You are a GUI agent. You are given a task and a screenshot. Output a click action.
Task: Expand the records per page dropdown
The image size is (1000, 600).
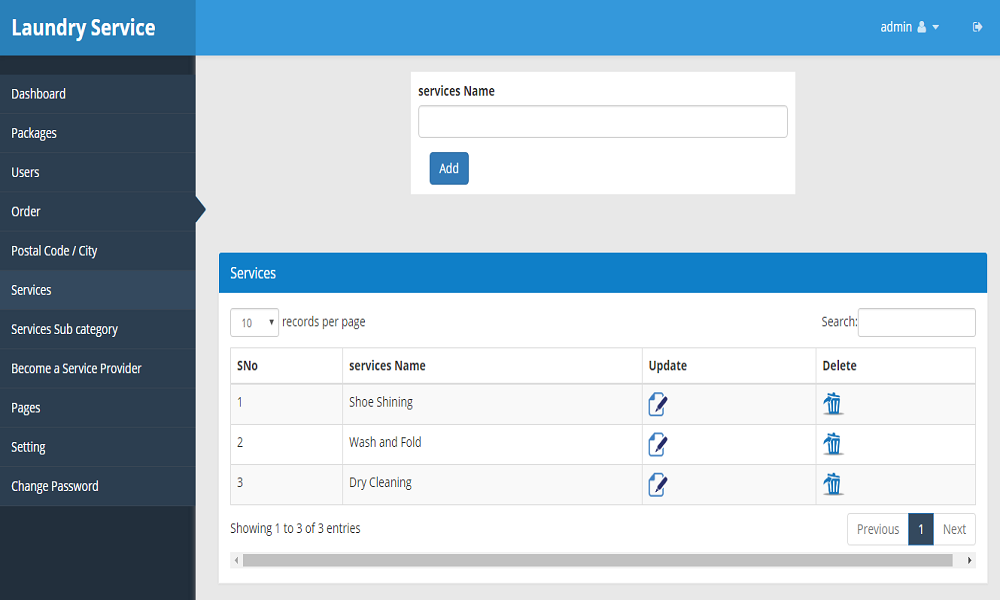[x=254, y=322]
